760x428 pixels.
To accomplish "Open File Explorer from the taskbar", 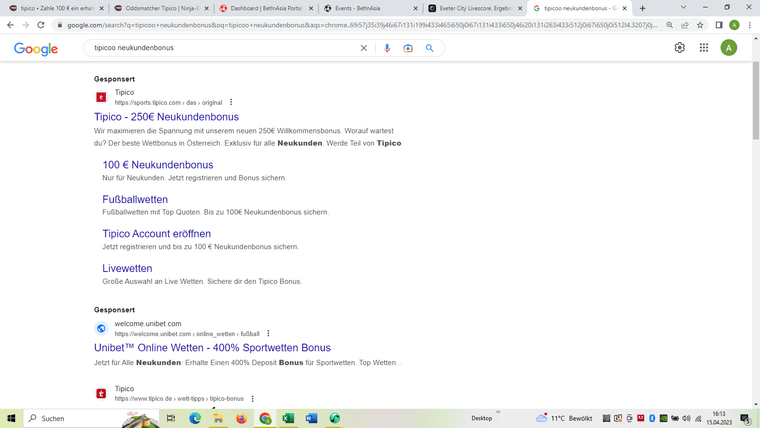I will tap(218, 418).
